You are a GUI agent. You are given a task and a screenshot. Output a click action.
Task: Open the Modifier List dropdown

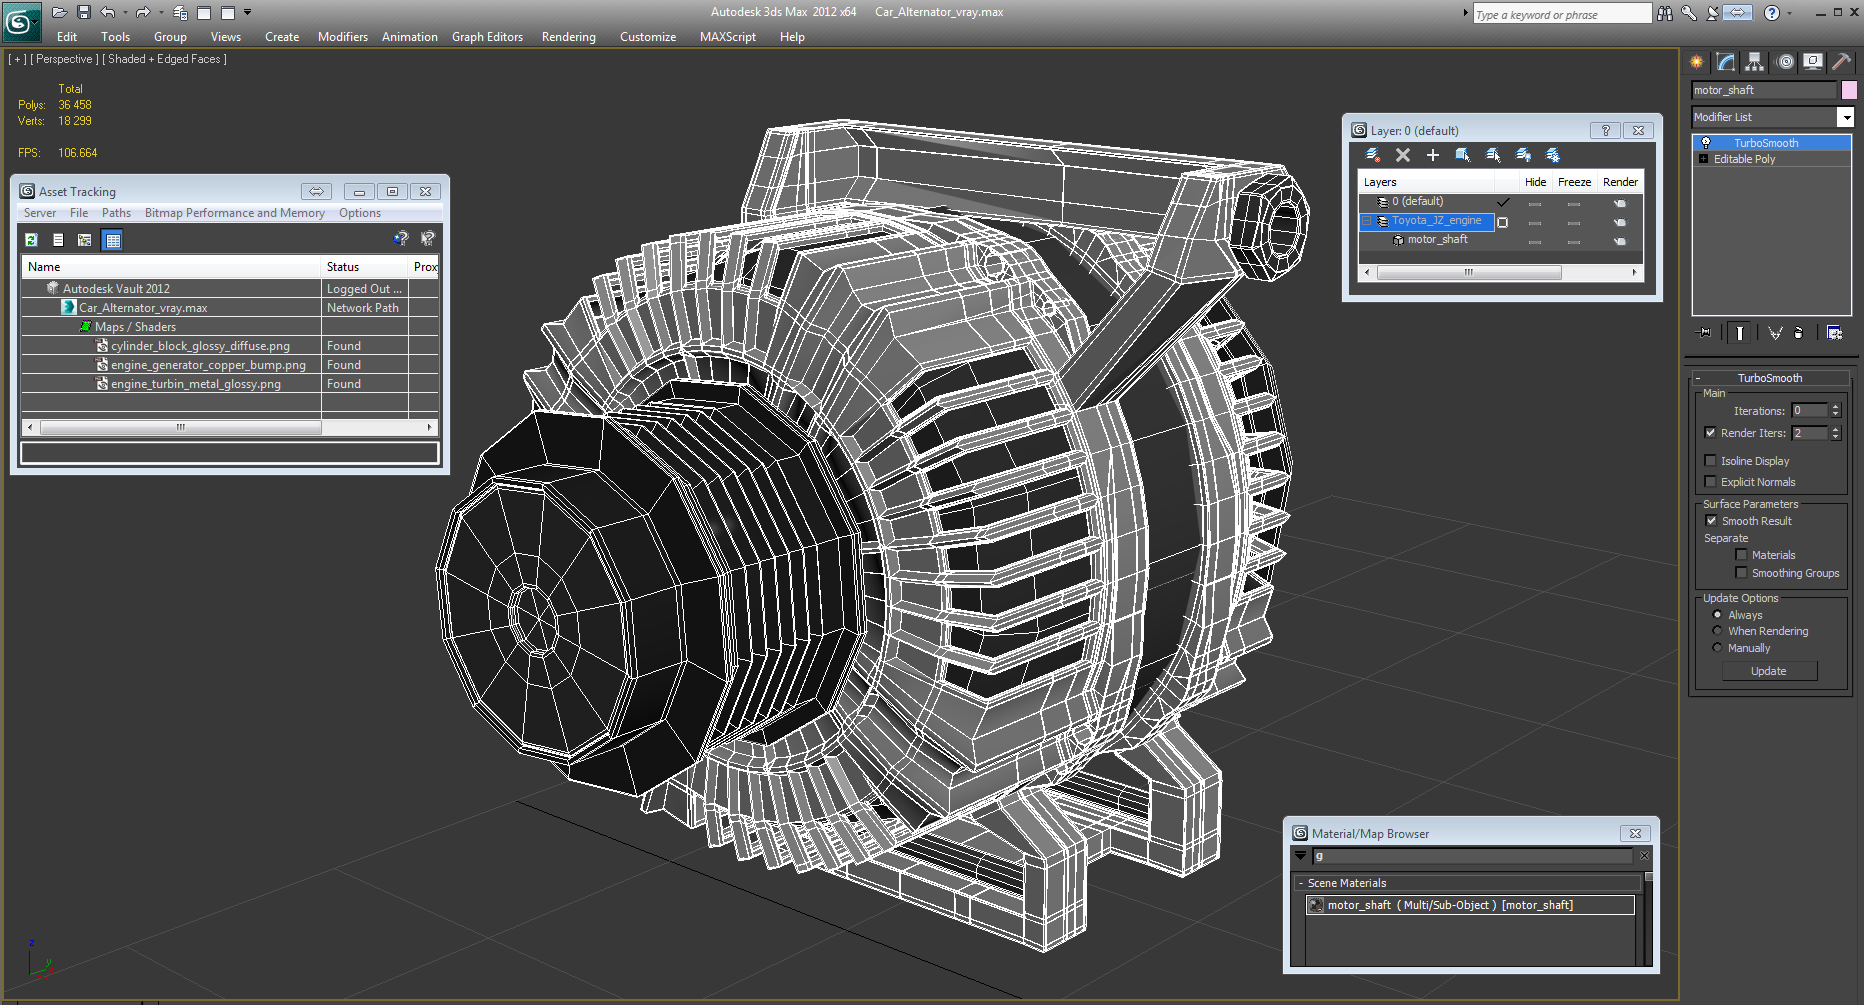point(1846,117)
